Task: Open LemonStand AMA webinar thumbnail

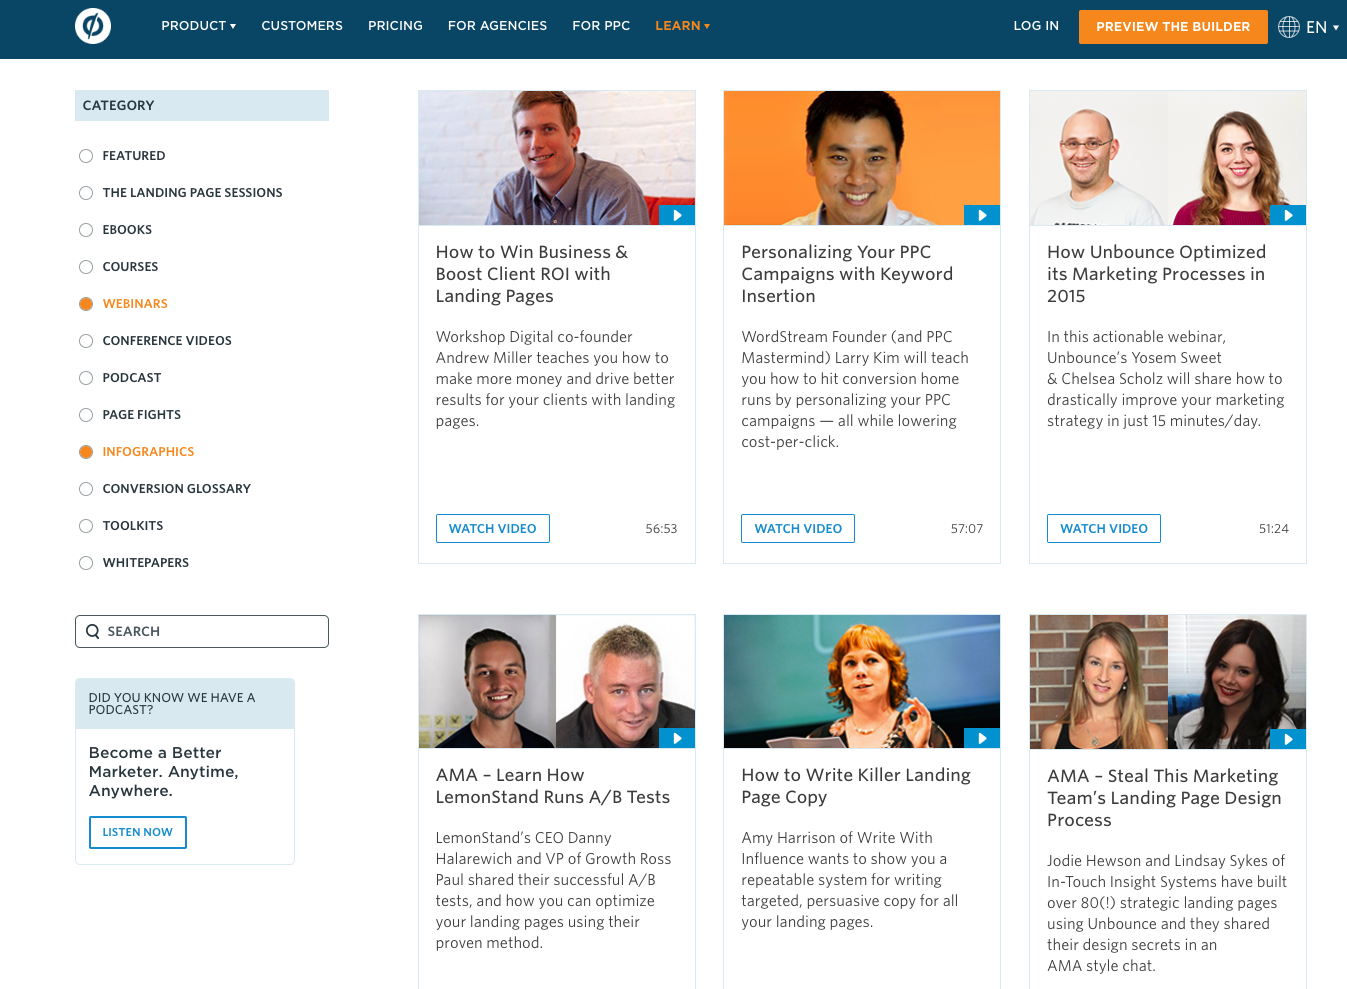Action: 557,681
